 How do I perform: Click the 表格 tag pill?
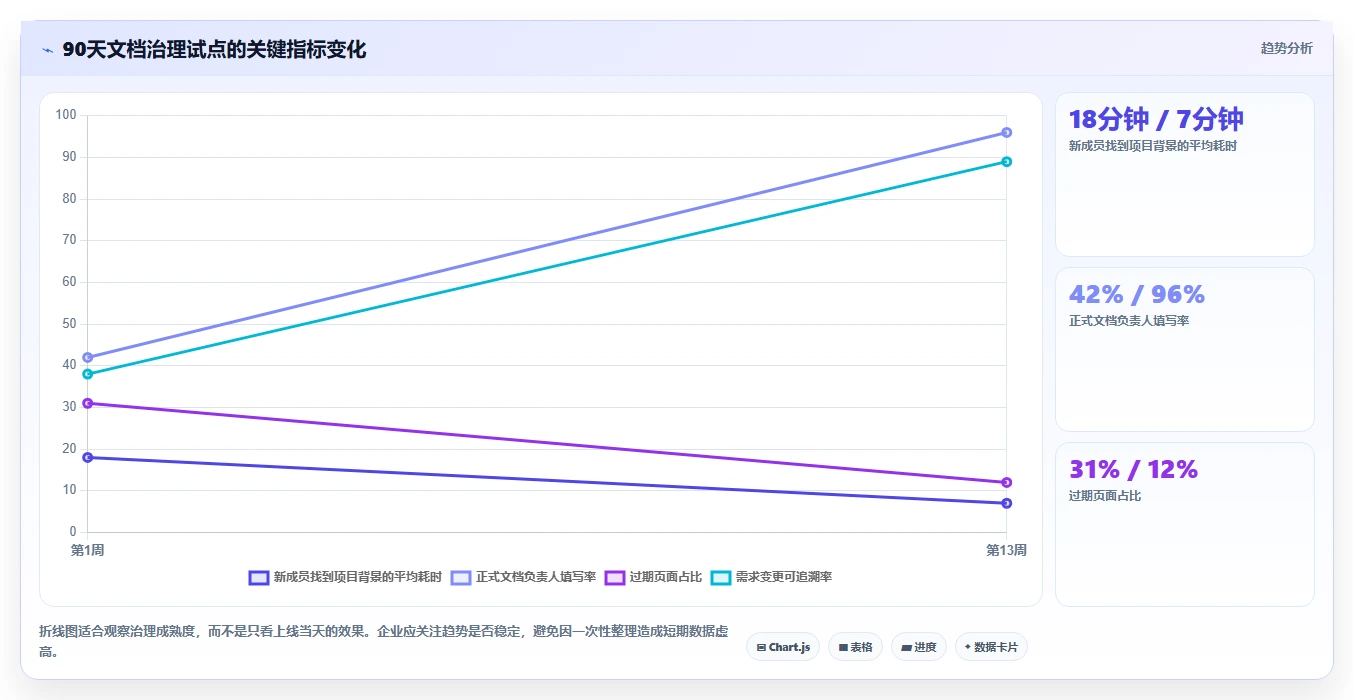pyautogui.click(x=855, y=647)
